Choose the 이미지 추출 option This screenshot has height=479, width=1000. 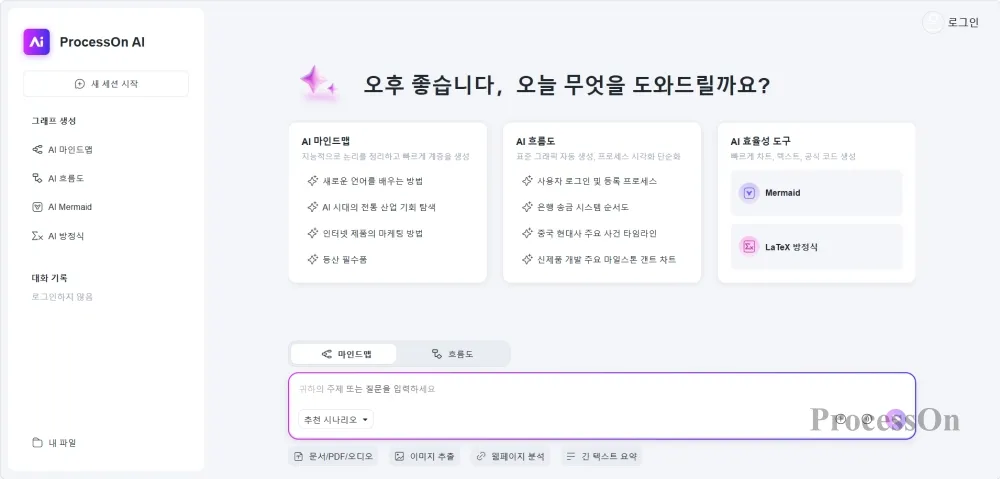click(x=425, y=456)
